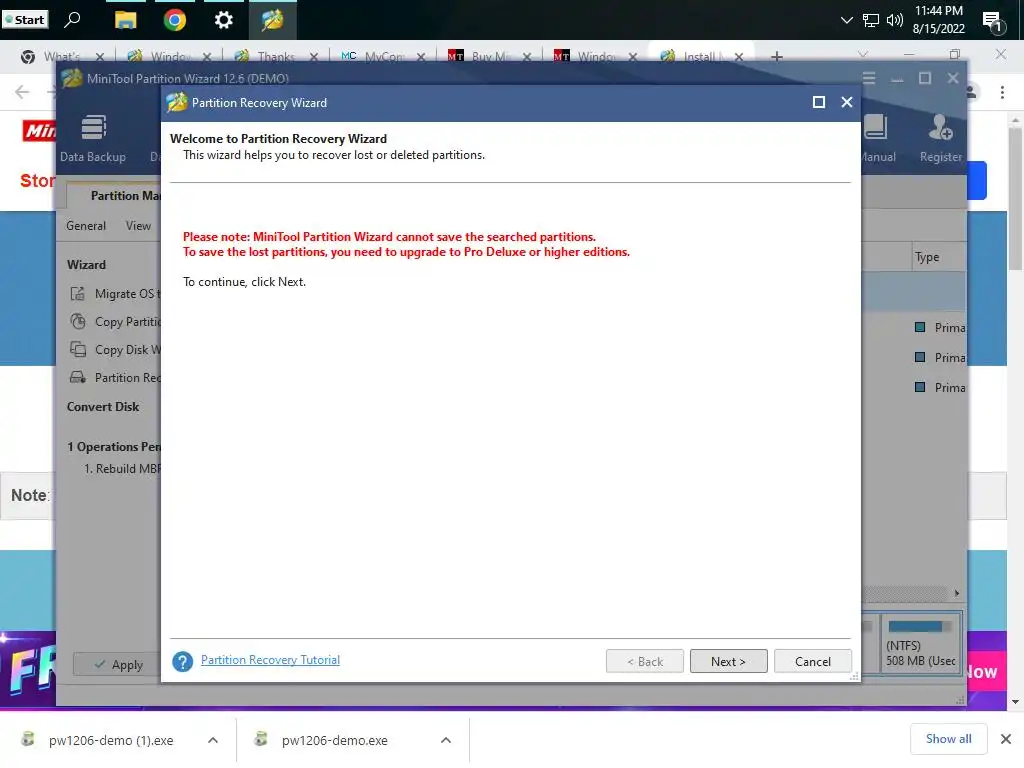Click Show all downloads button

948,739
